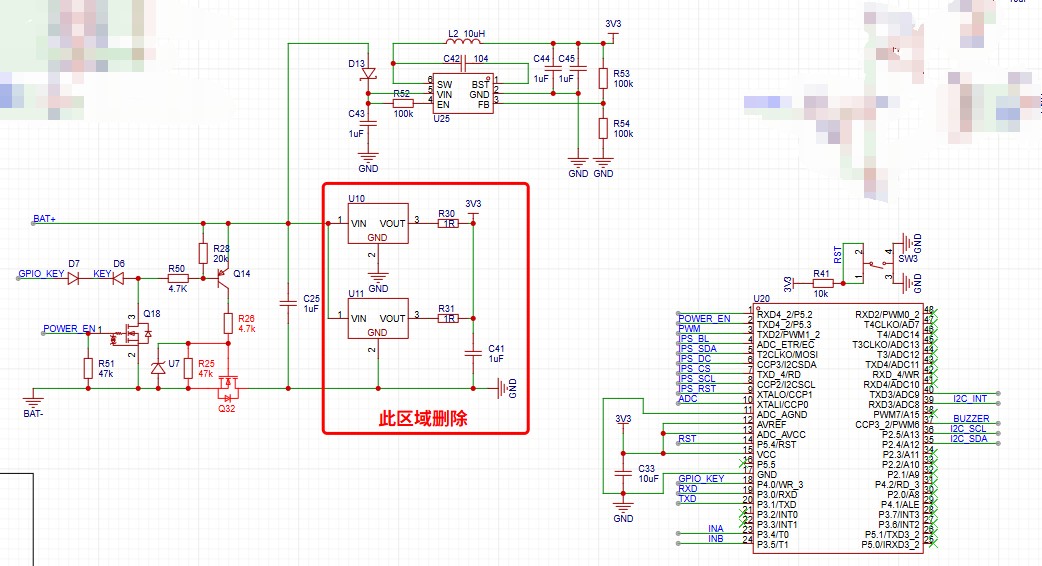Click the I2C_SCL net label

pos(968,428)
